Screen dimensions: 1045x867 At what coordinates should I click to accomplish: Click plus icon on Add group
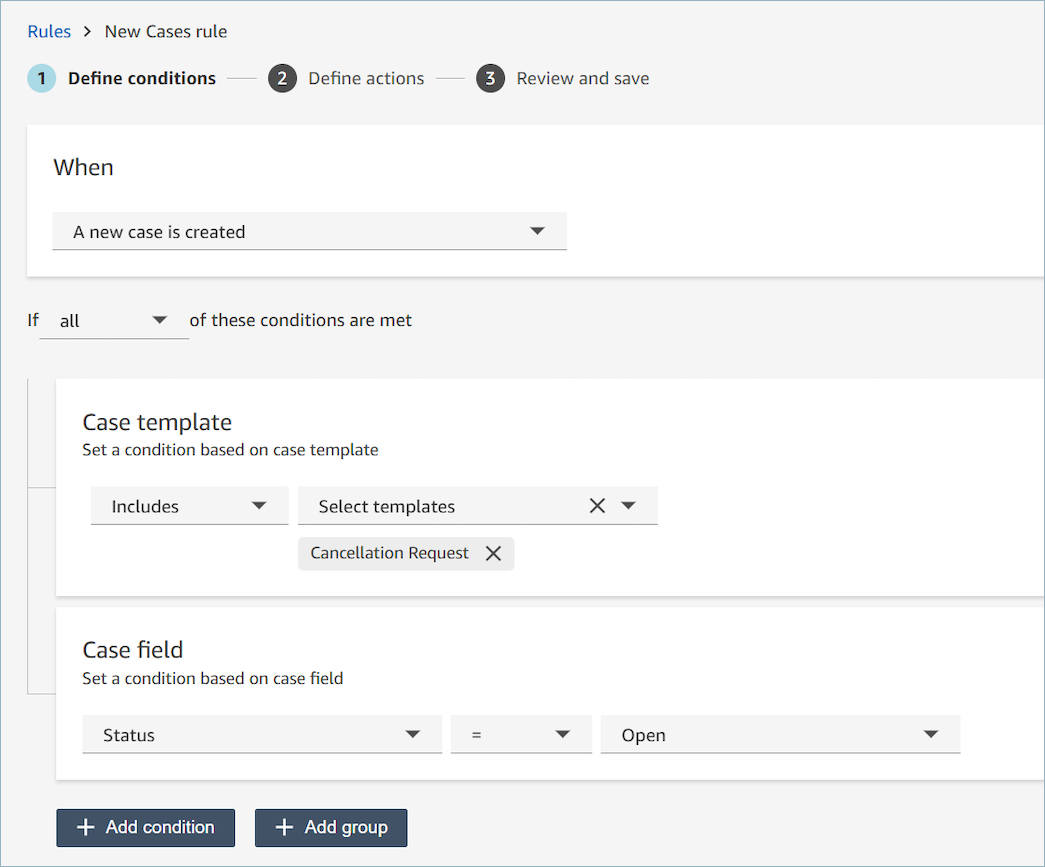[285, 828]
